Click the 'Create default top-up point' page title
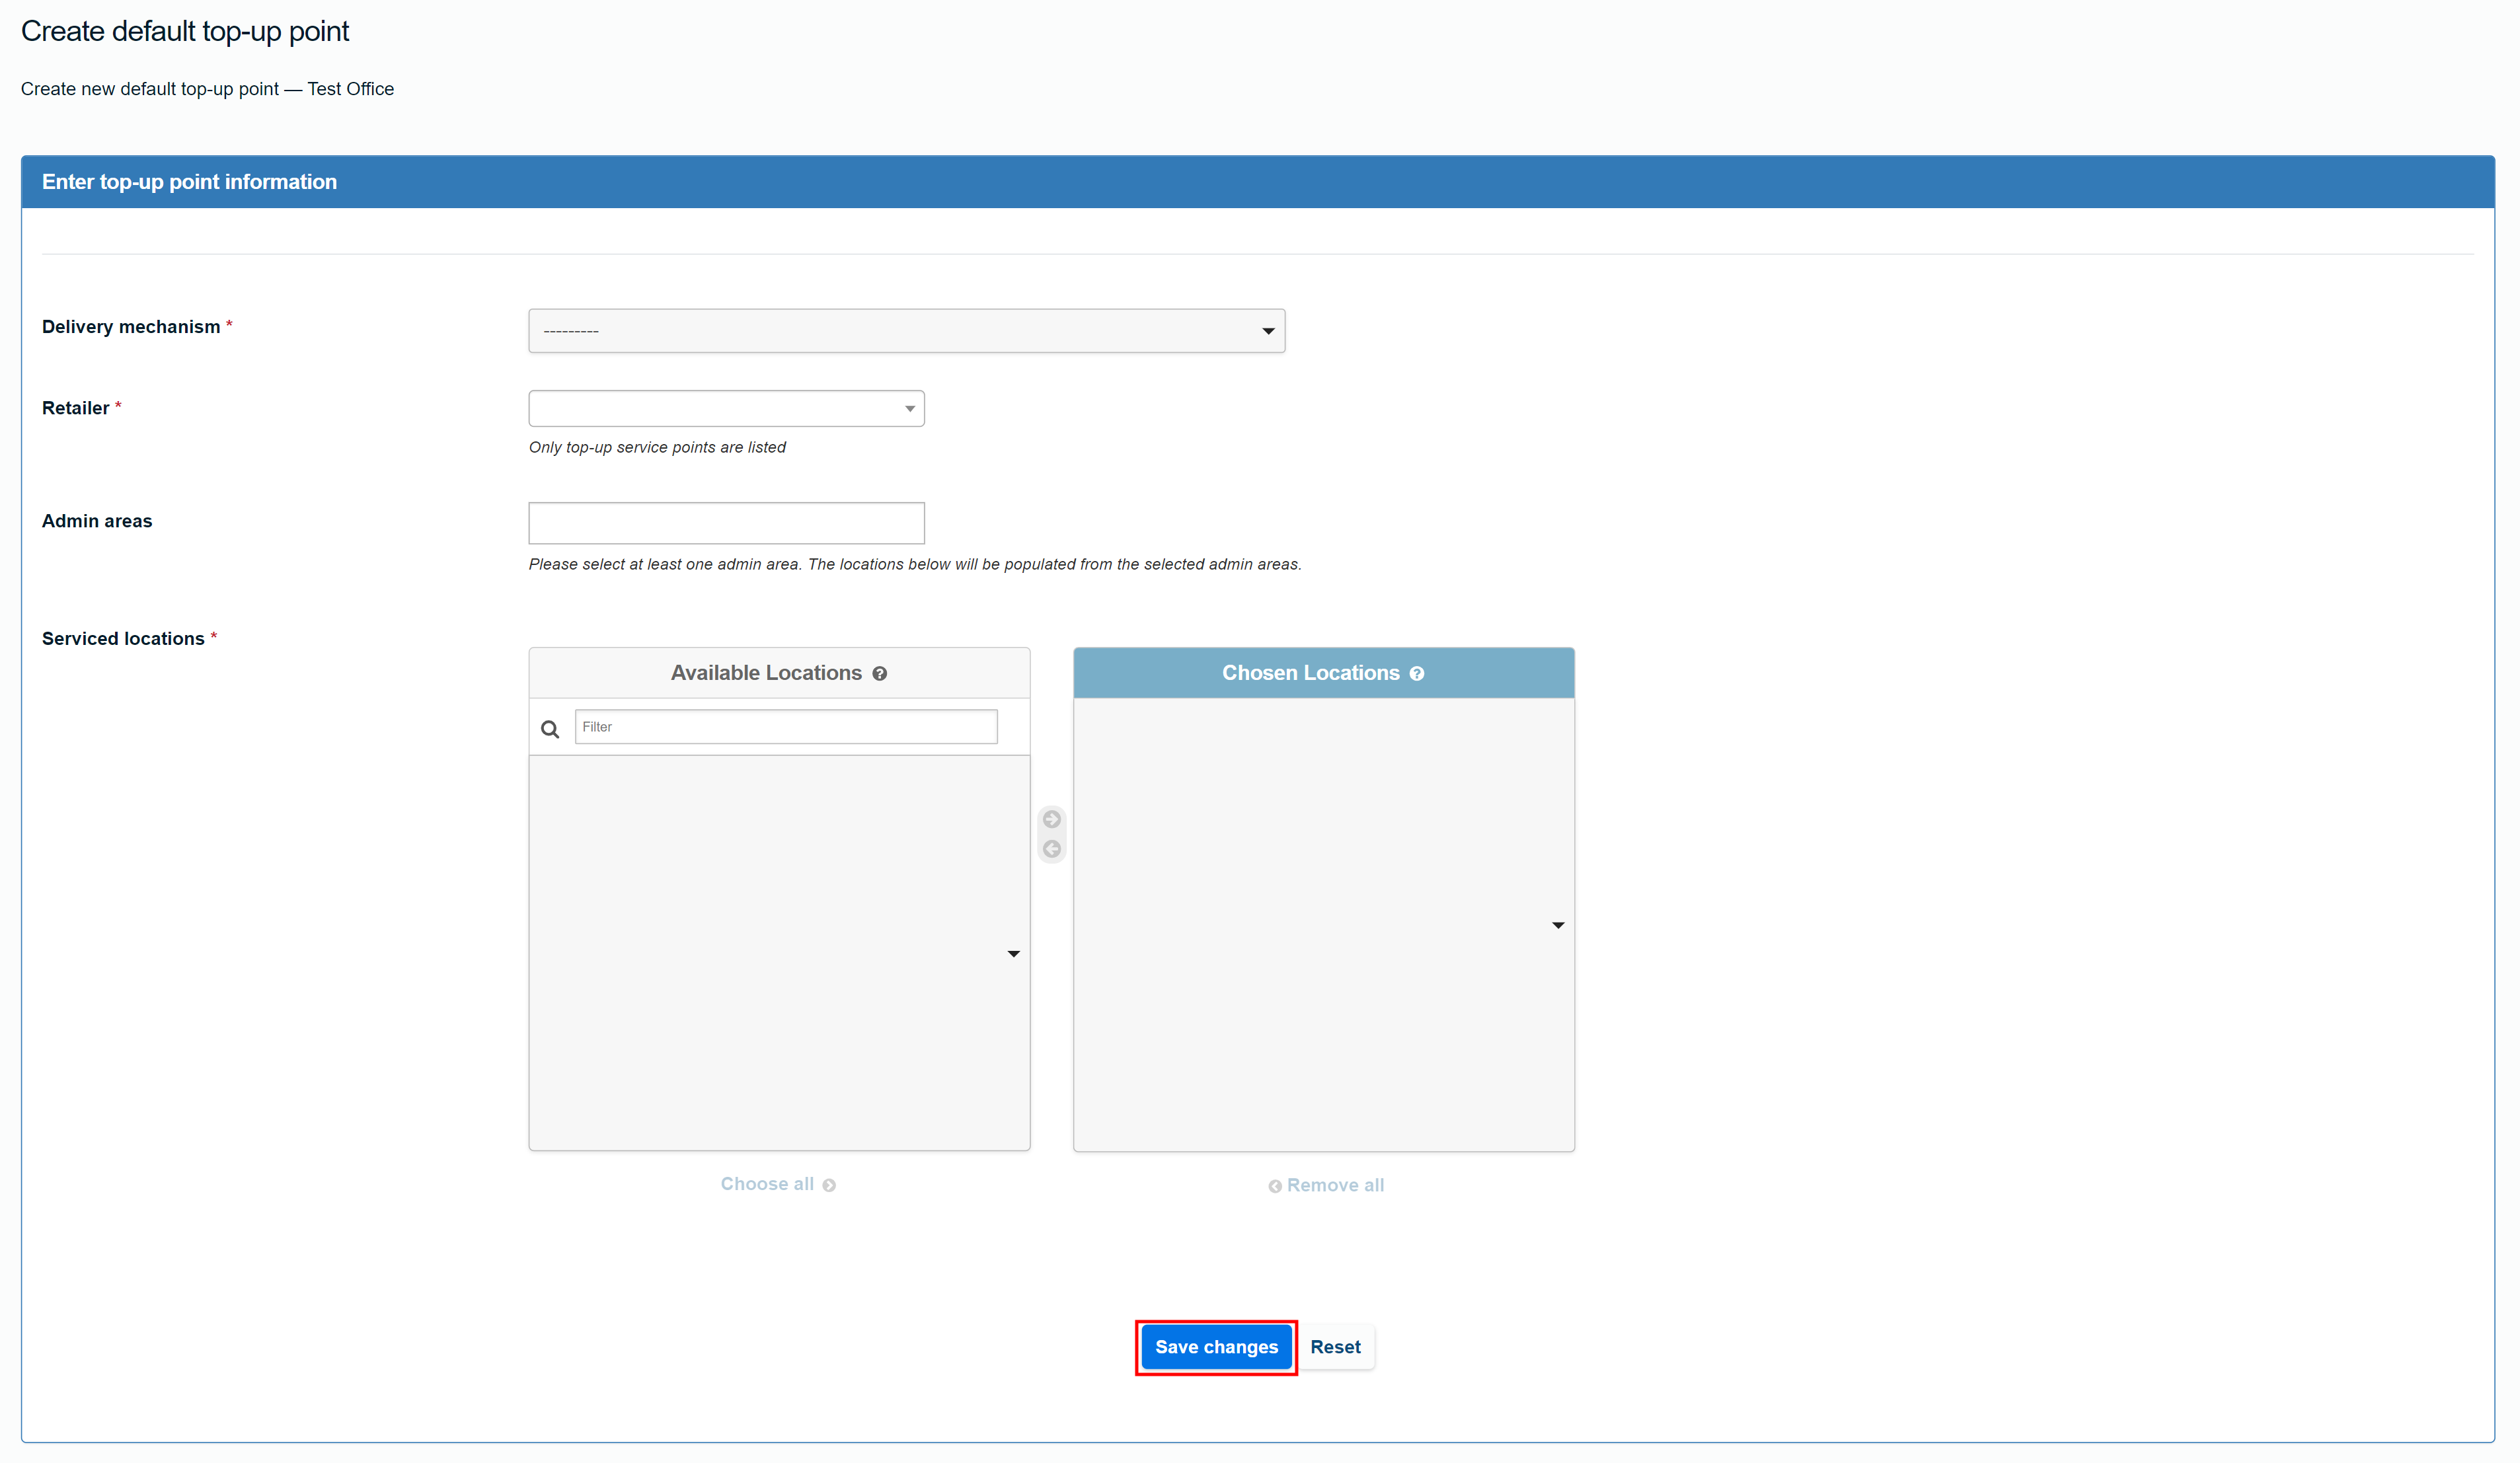 (x=185, y=31)
